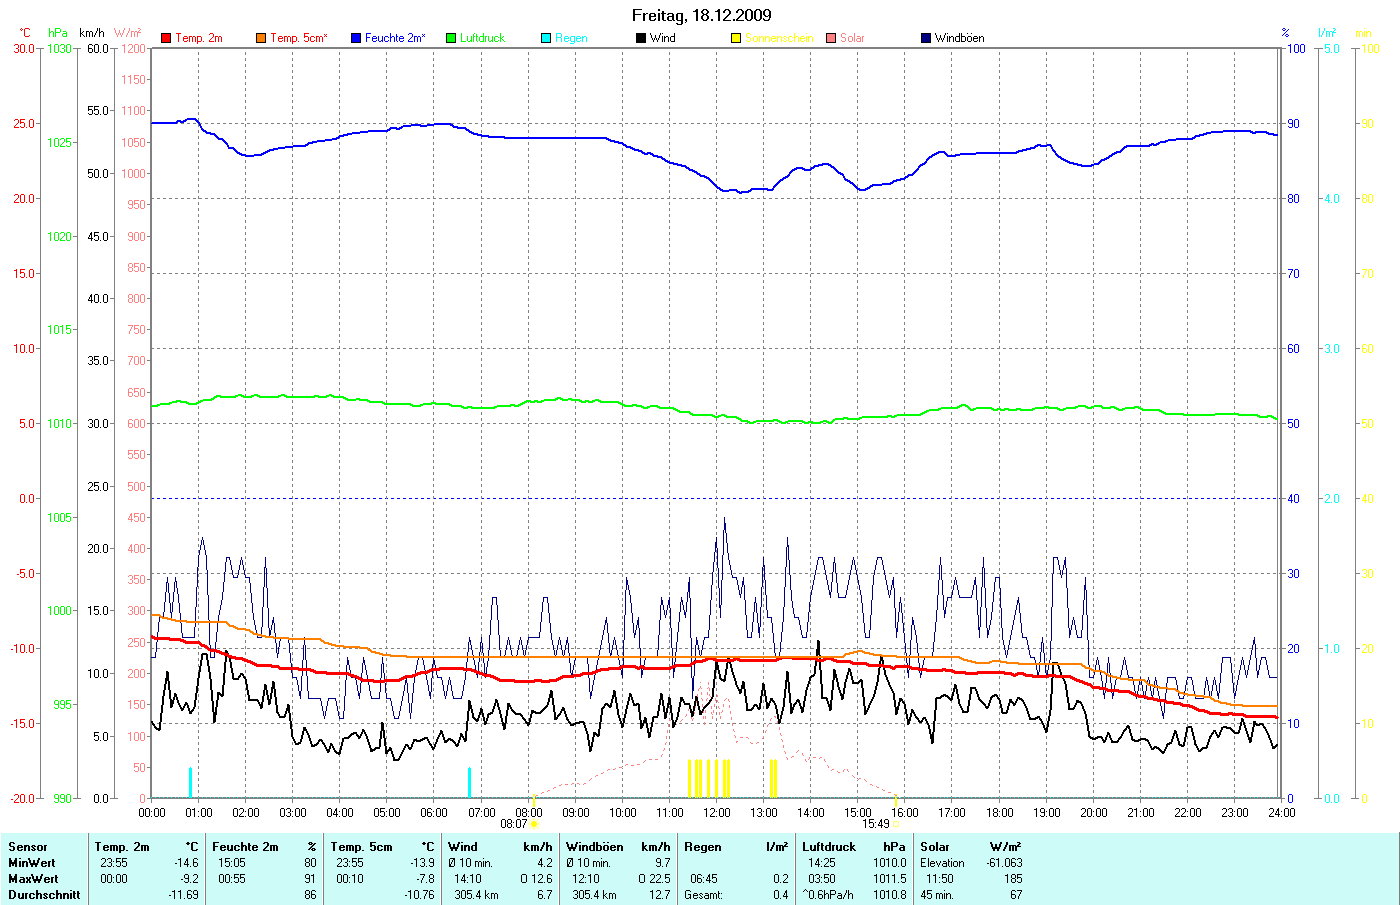Viewport: 1400px width, 905px height.
Task: Click the chart title Freitag, 18.12.2009
Action: coord(701,15)
